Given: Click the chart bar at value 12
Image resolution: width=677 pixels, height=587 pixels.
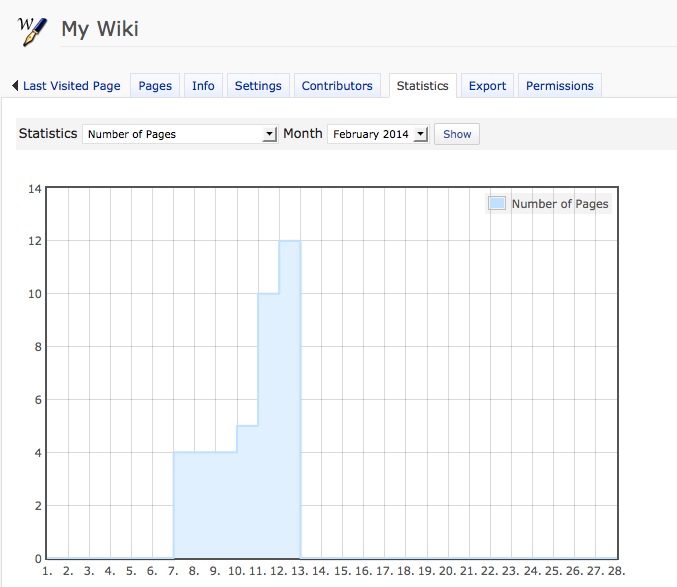Looking at the screenshot, I should [x=290, y=400].
